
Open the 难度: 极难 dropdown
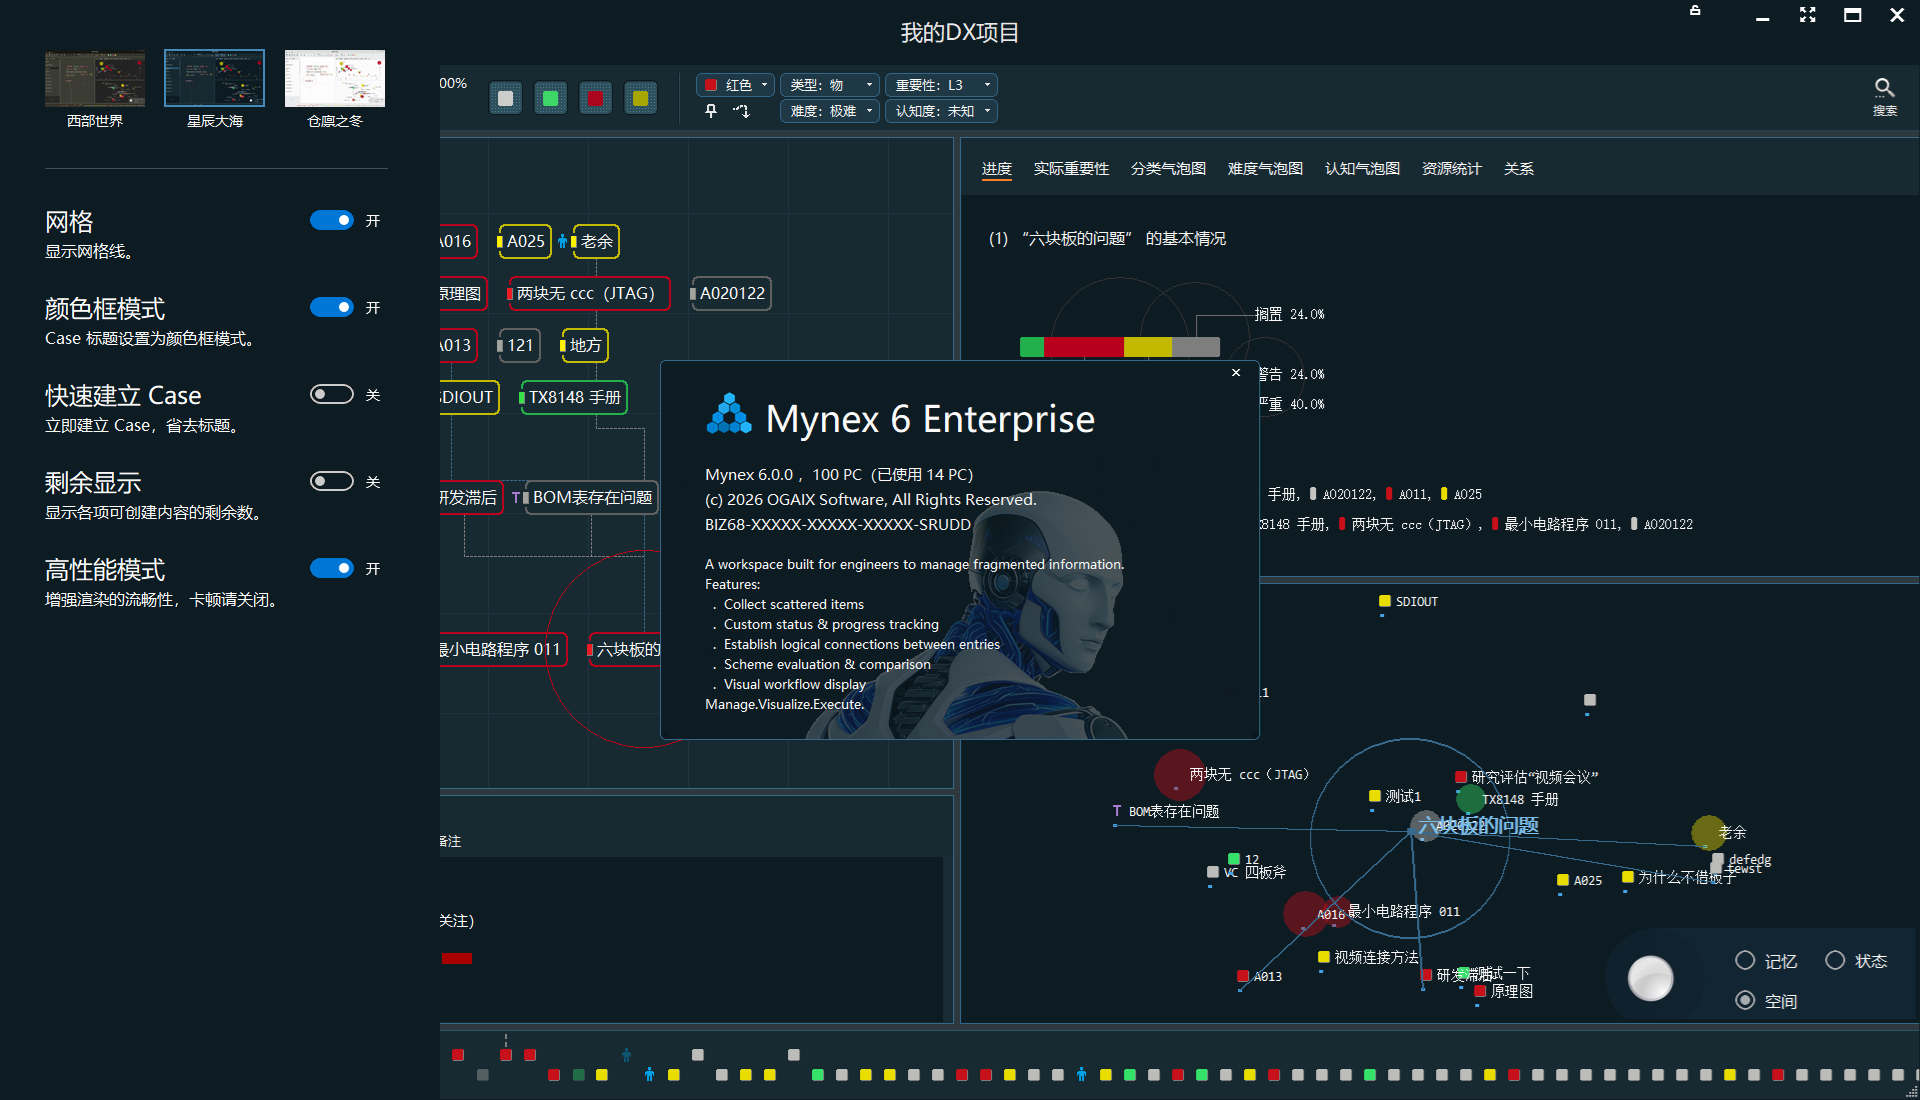coord(830,111)
